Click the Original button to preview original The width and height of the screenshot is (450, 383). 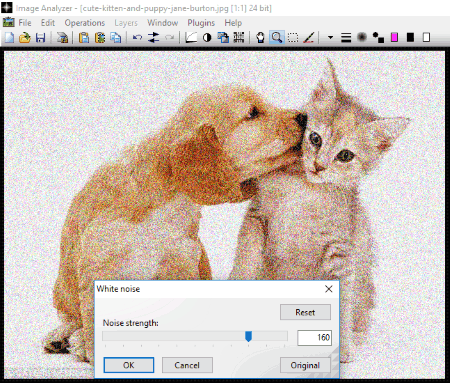pyautogui.click(x=305, y=365)
